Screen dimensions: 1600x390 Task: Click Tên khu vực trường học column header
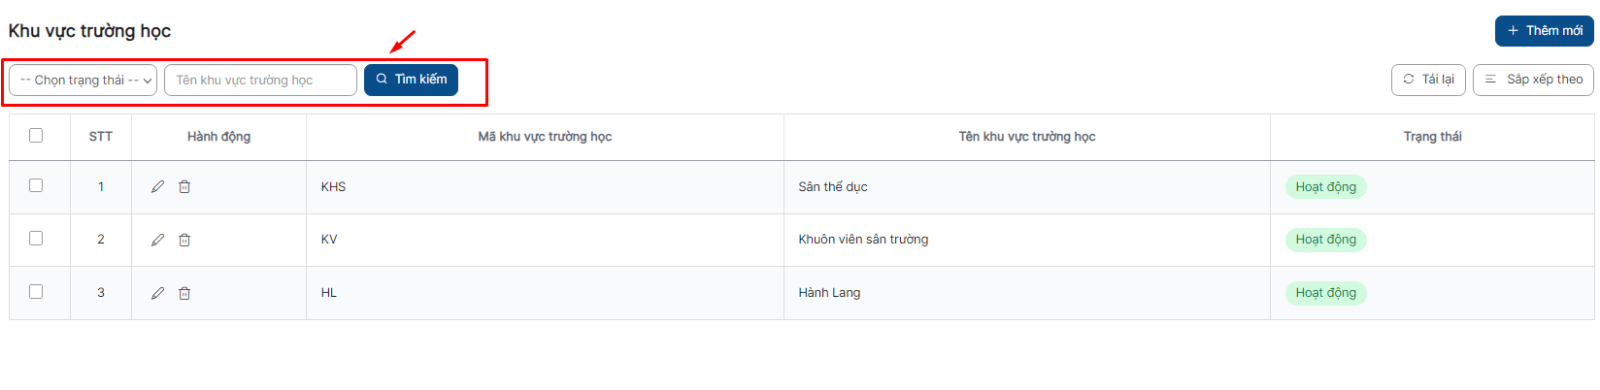(1027, 137)
